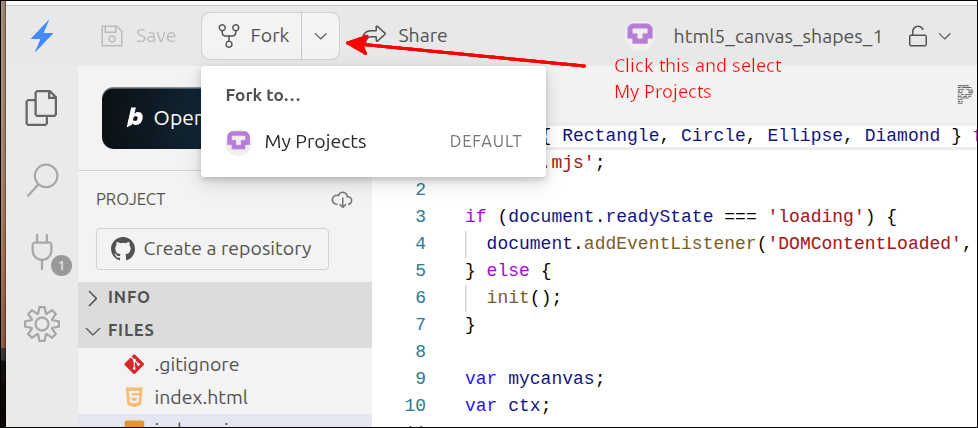Open the index.html file

click(200, 397)
